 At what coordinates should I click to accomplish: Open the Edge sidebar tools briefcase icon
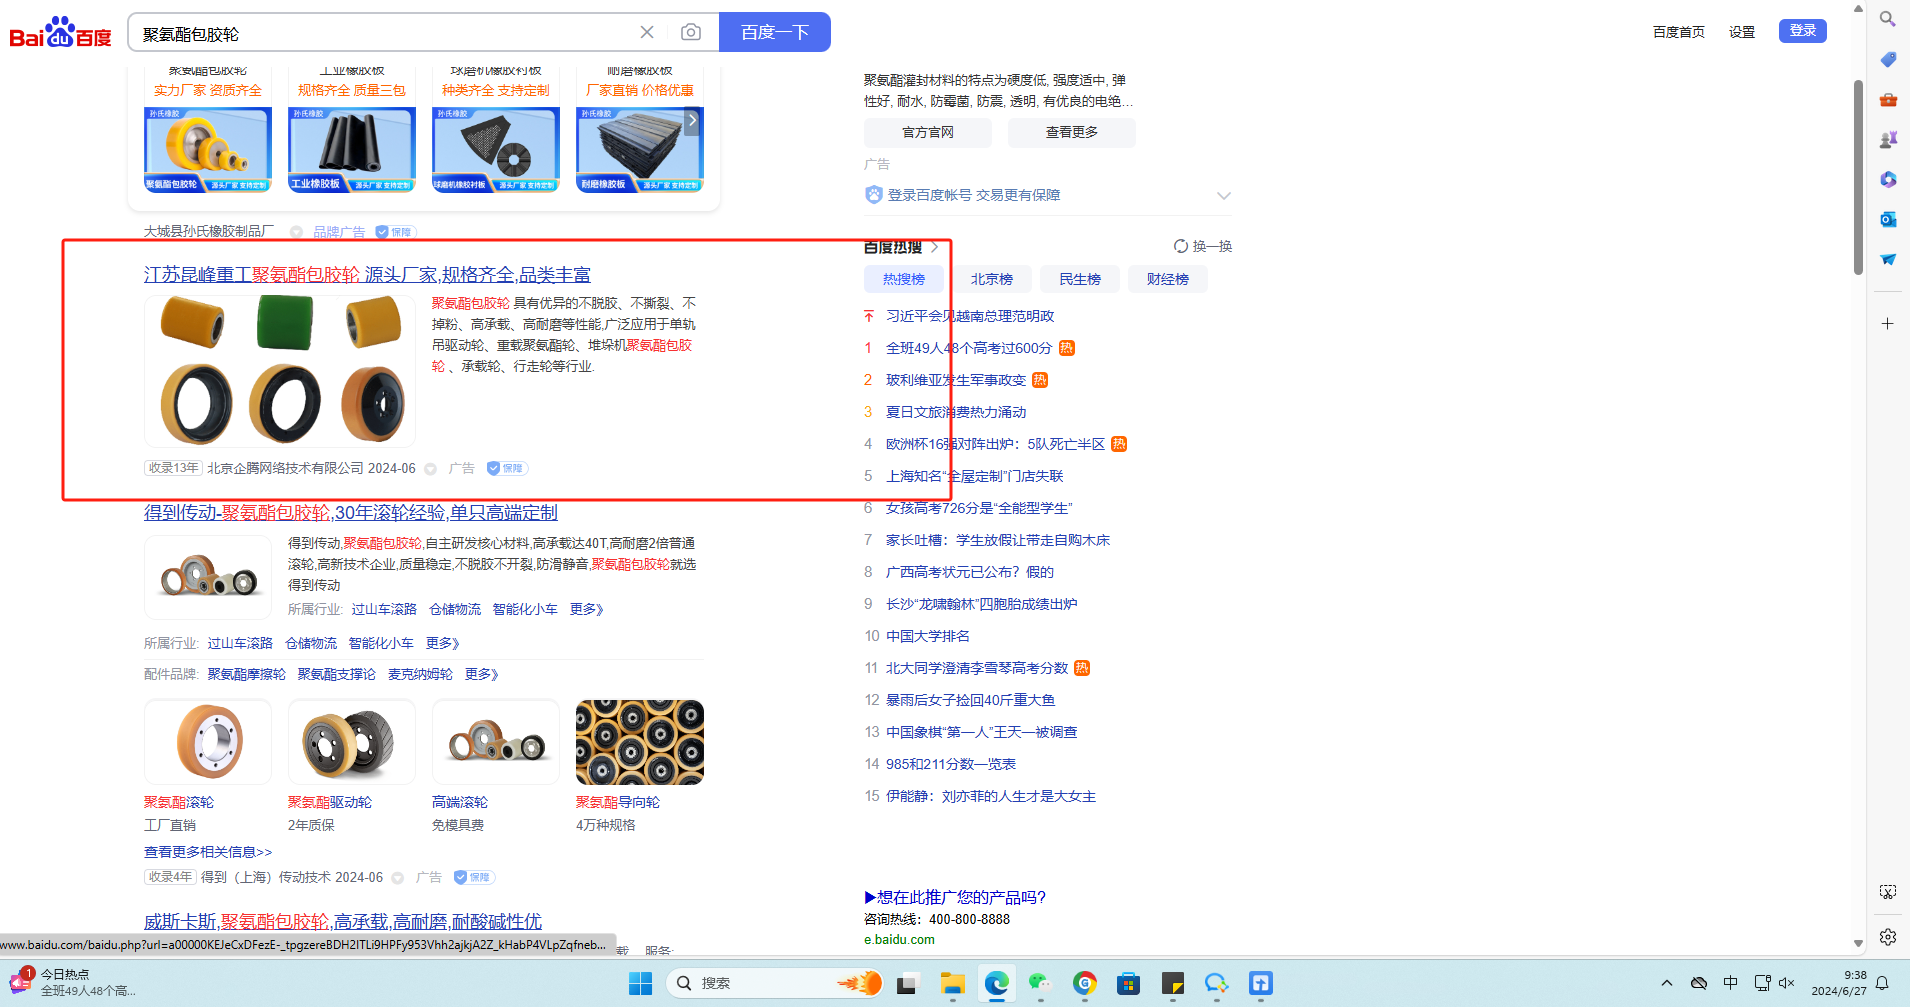[x=1888, y=99]
